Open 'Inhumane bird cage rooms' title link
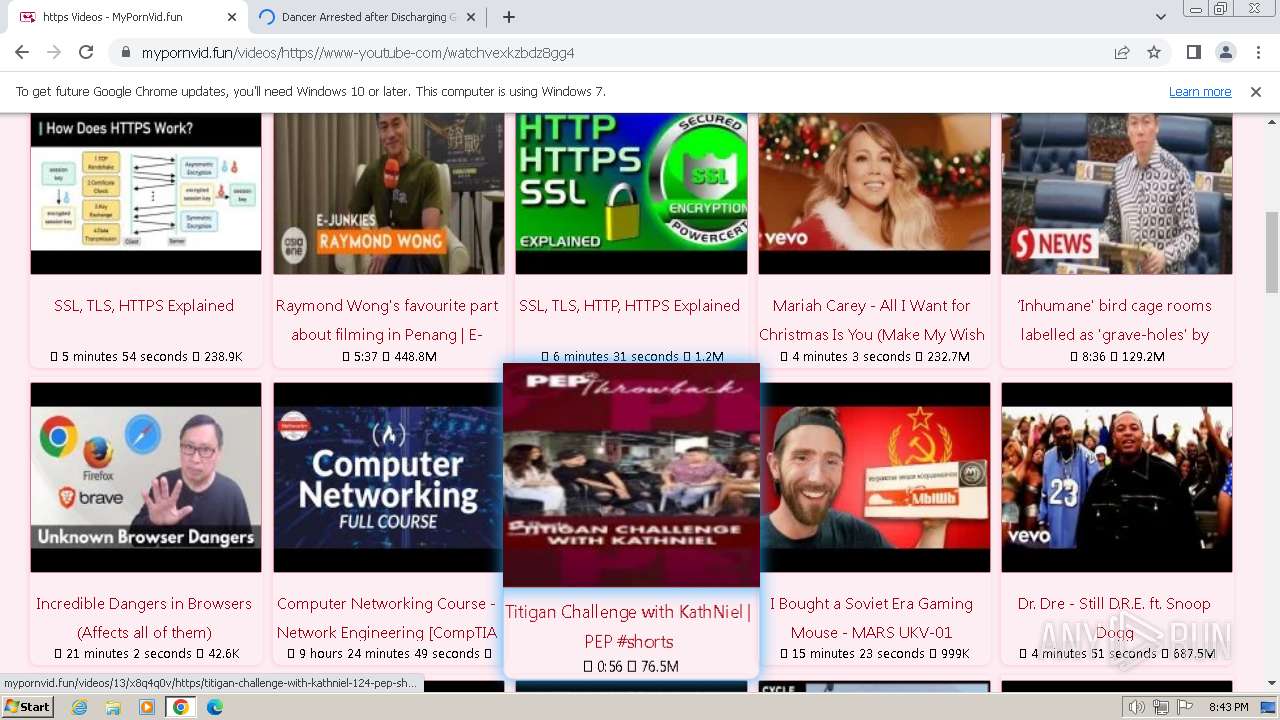This screenshot has width=1280, height=720. pos(1115,320)
